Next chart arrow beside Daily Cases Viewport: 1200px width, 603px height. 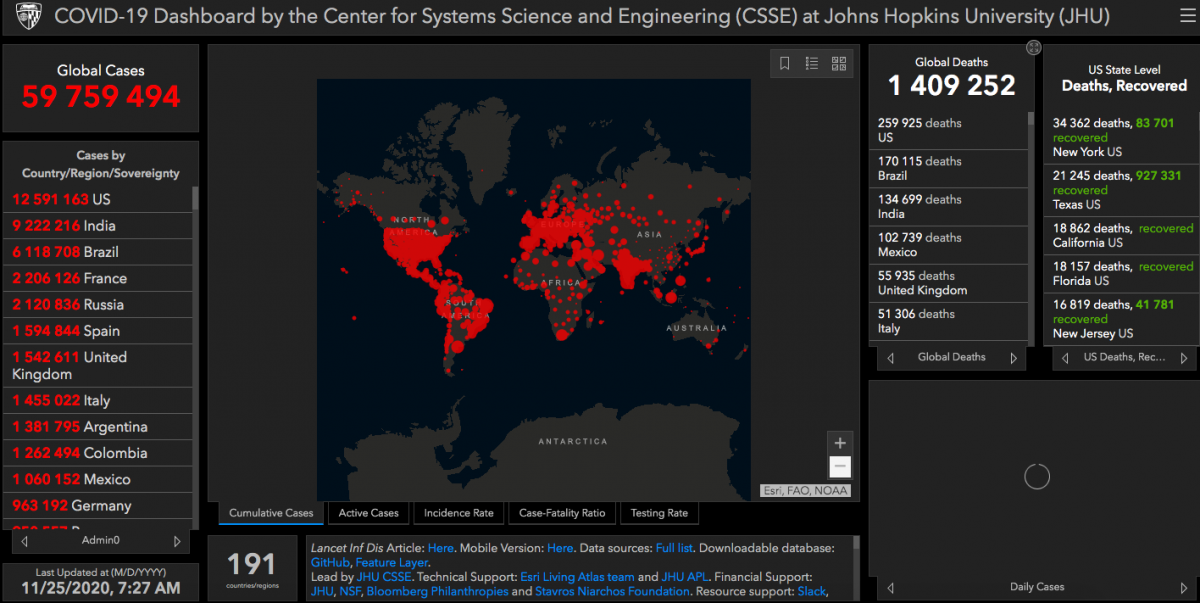[x=1184, y=588]
